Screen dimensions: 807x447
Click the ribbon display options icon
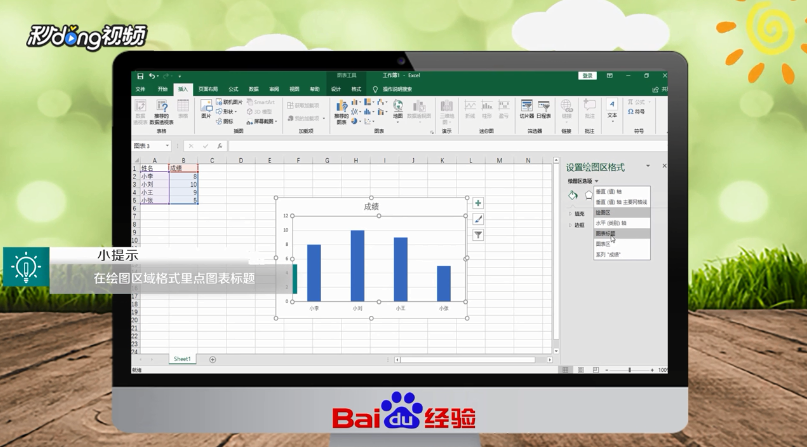(610, 76)
